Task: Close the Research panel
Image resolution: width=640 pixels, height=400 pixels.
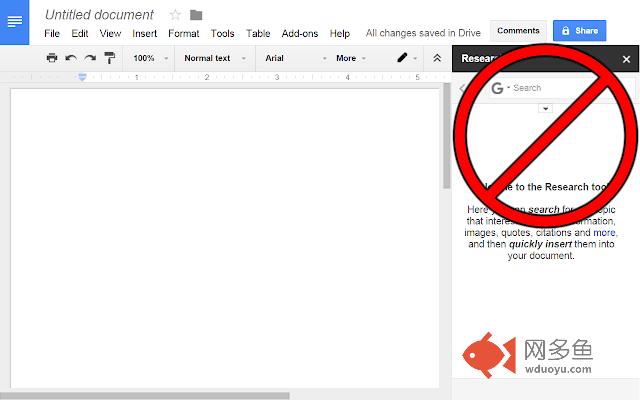Action: (x=627, y=59)
